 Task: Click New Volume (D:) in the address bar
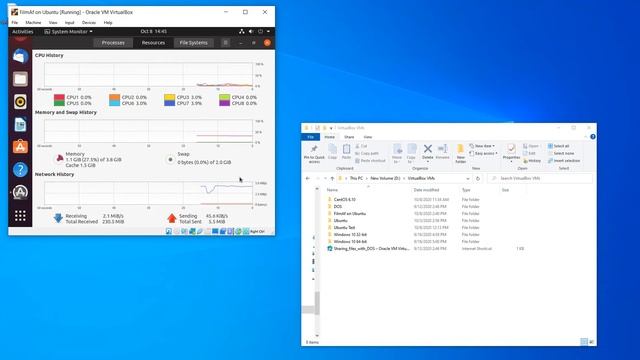click(385, 178)
